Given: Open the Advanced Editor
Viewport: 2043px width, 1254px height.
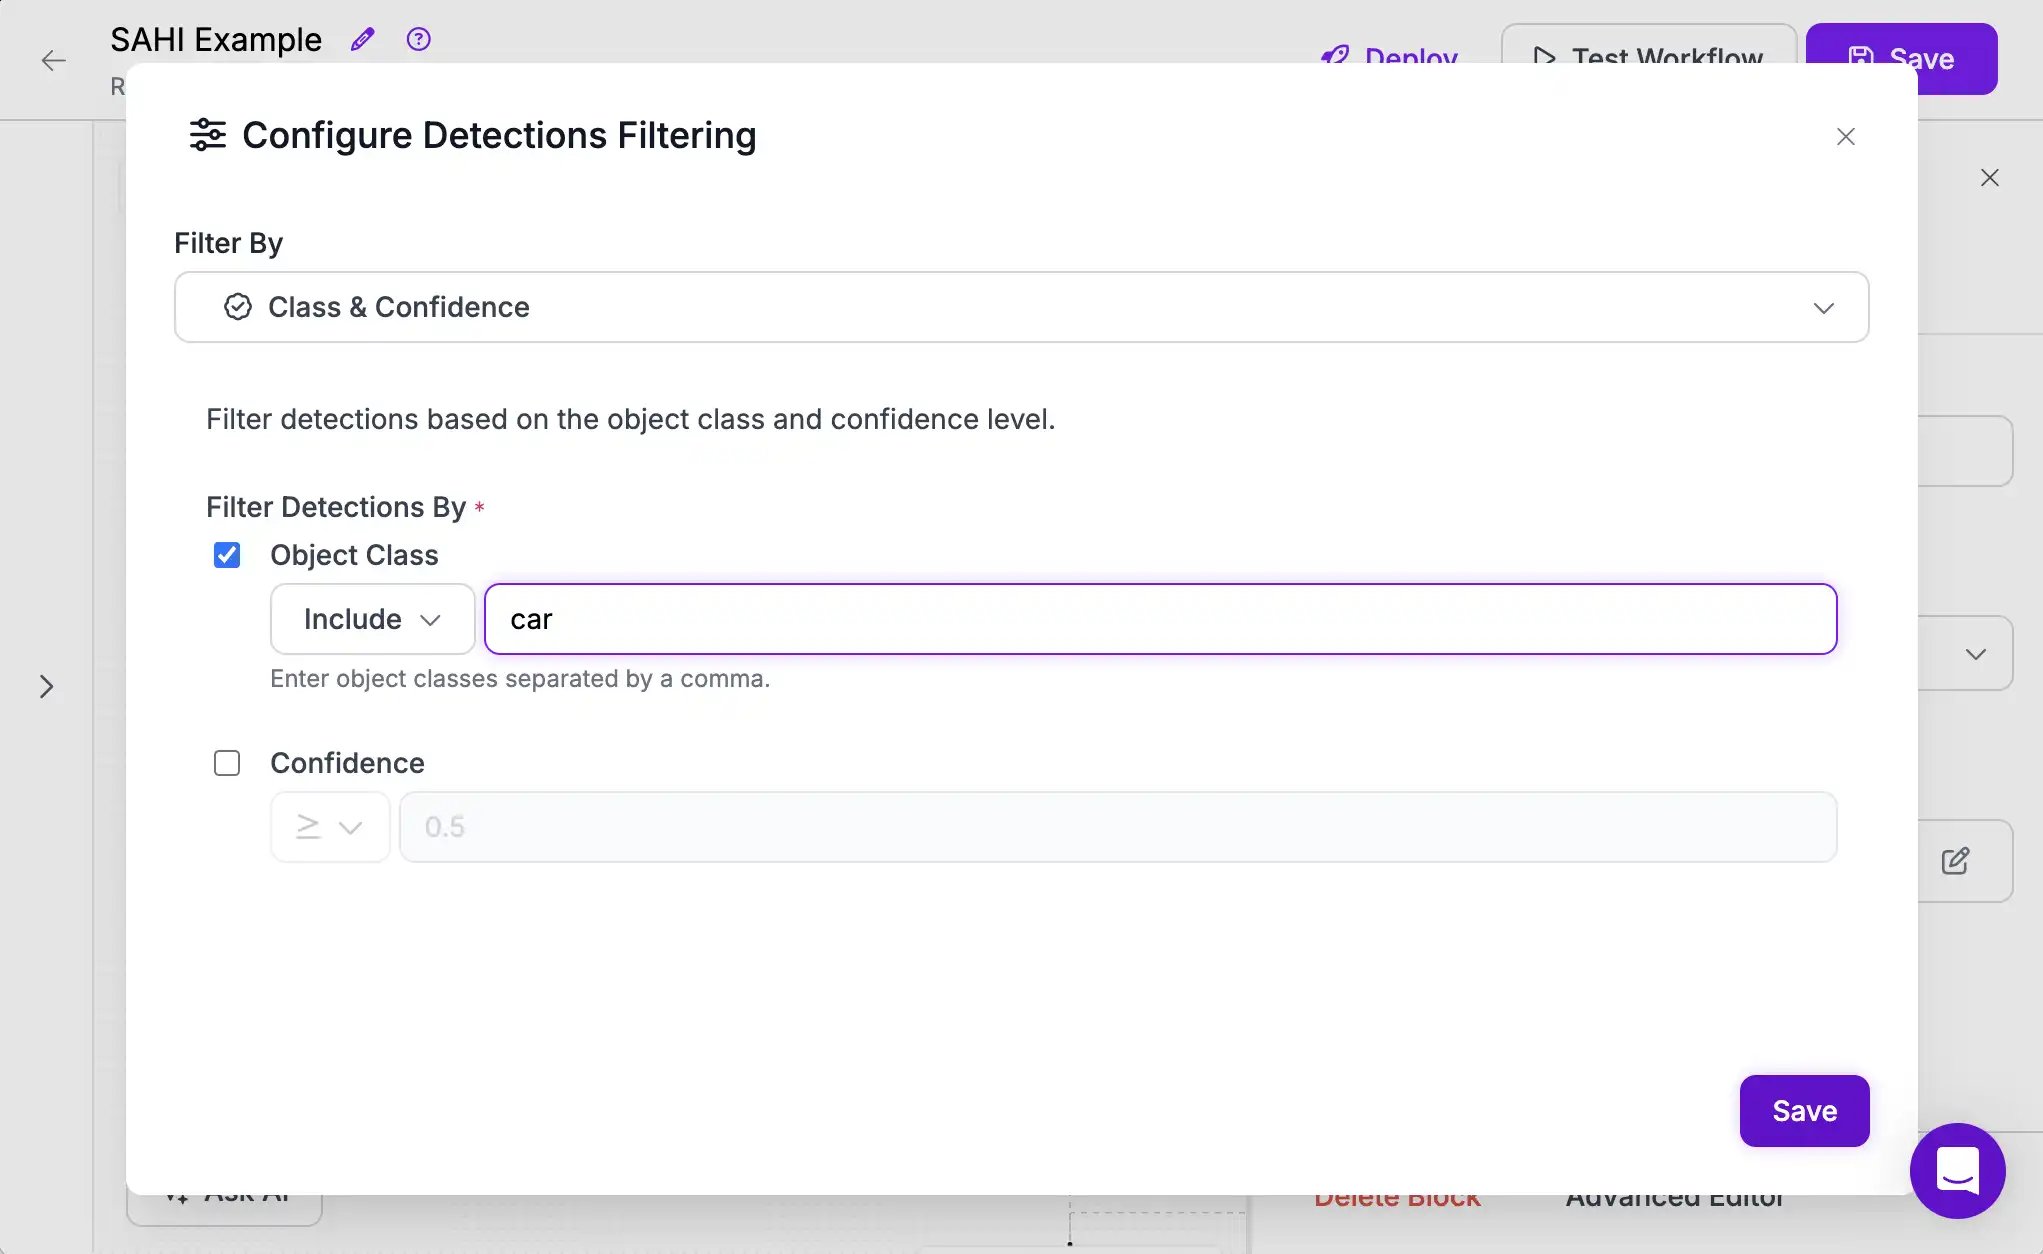Looking at the screenshot, I should 1675,1198.
